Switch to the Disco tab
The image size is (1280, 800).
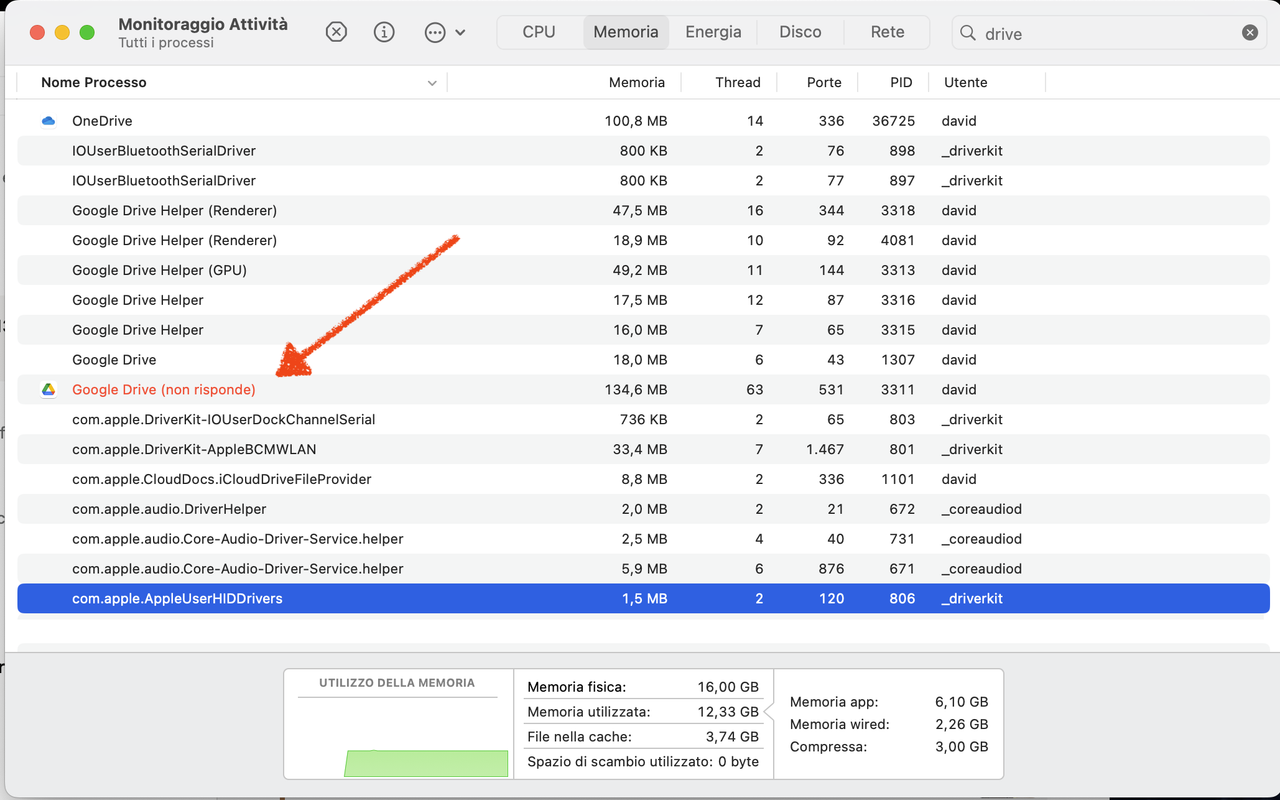coord(800,32)
